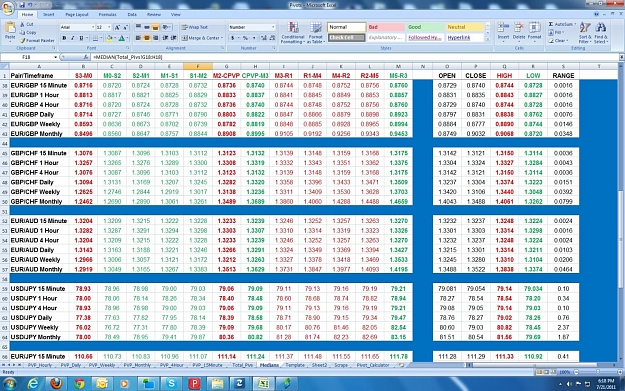Expand the formula bar
Screen dimensions: 625x391
tap(621, 57)
